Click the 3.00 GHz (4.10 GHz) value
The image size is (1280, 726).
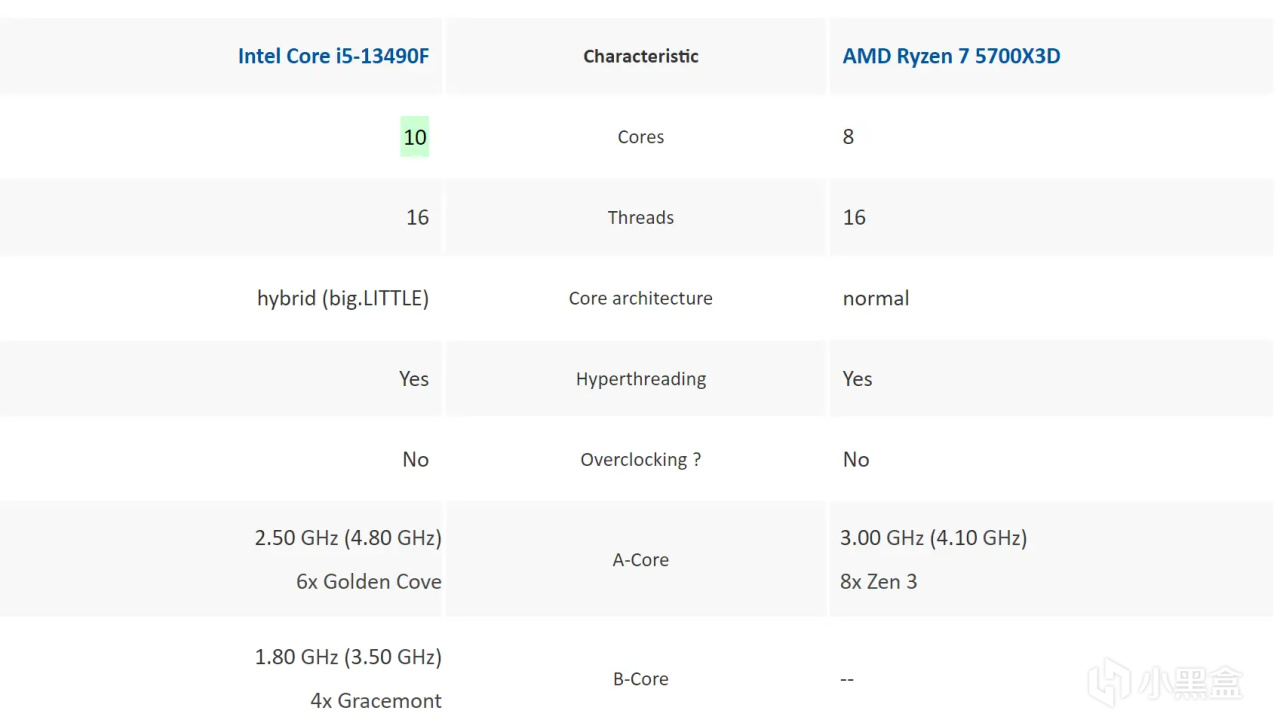[x=933, y=538]
